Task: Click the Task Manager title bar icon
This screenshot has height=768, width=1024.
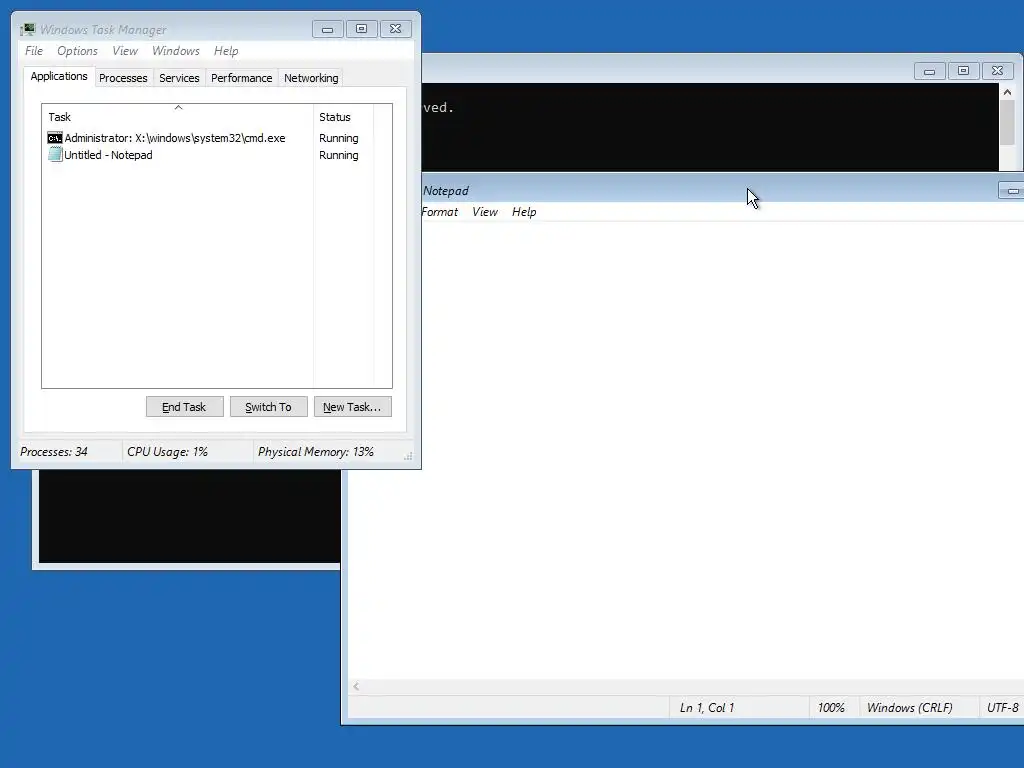Action: tap(27, 29)
